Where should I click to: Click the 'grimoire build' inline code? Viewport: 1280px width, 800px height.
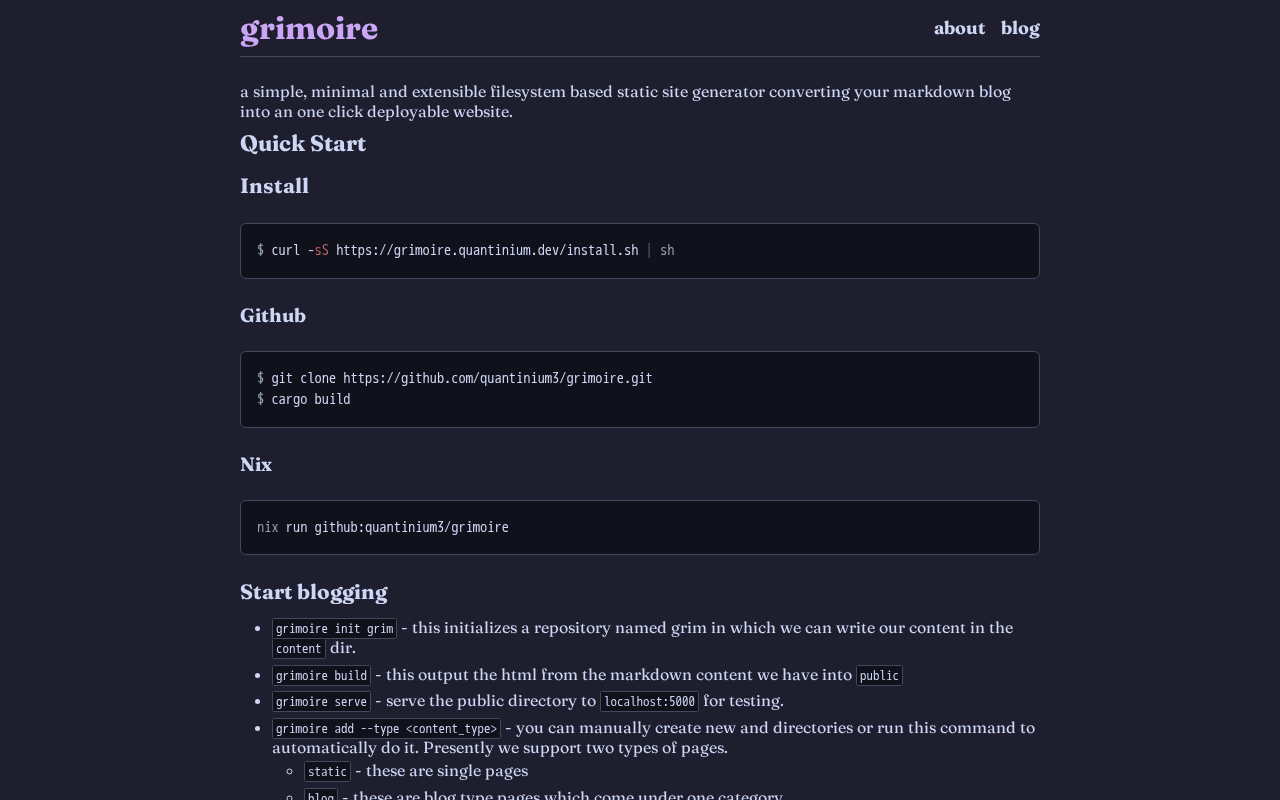(x=321, y=676)
